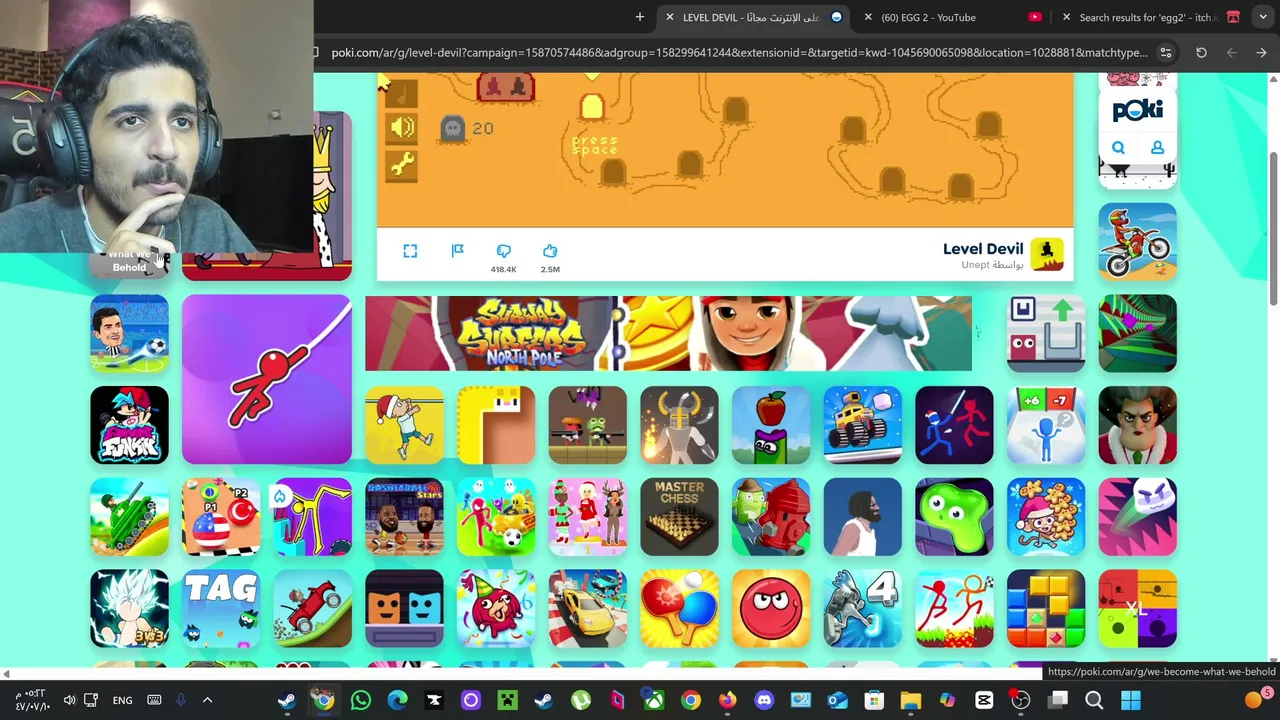Click the Level Devil yellow game icon
This screenshot has height=720, width=1280.
coord(1047,254)
